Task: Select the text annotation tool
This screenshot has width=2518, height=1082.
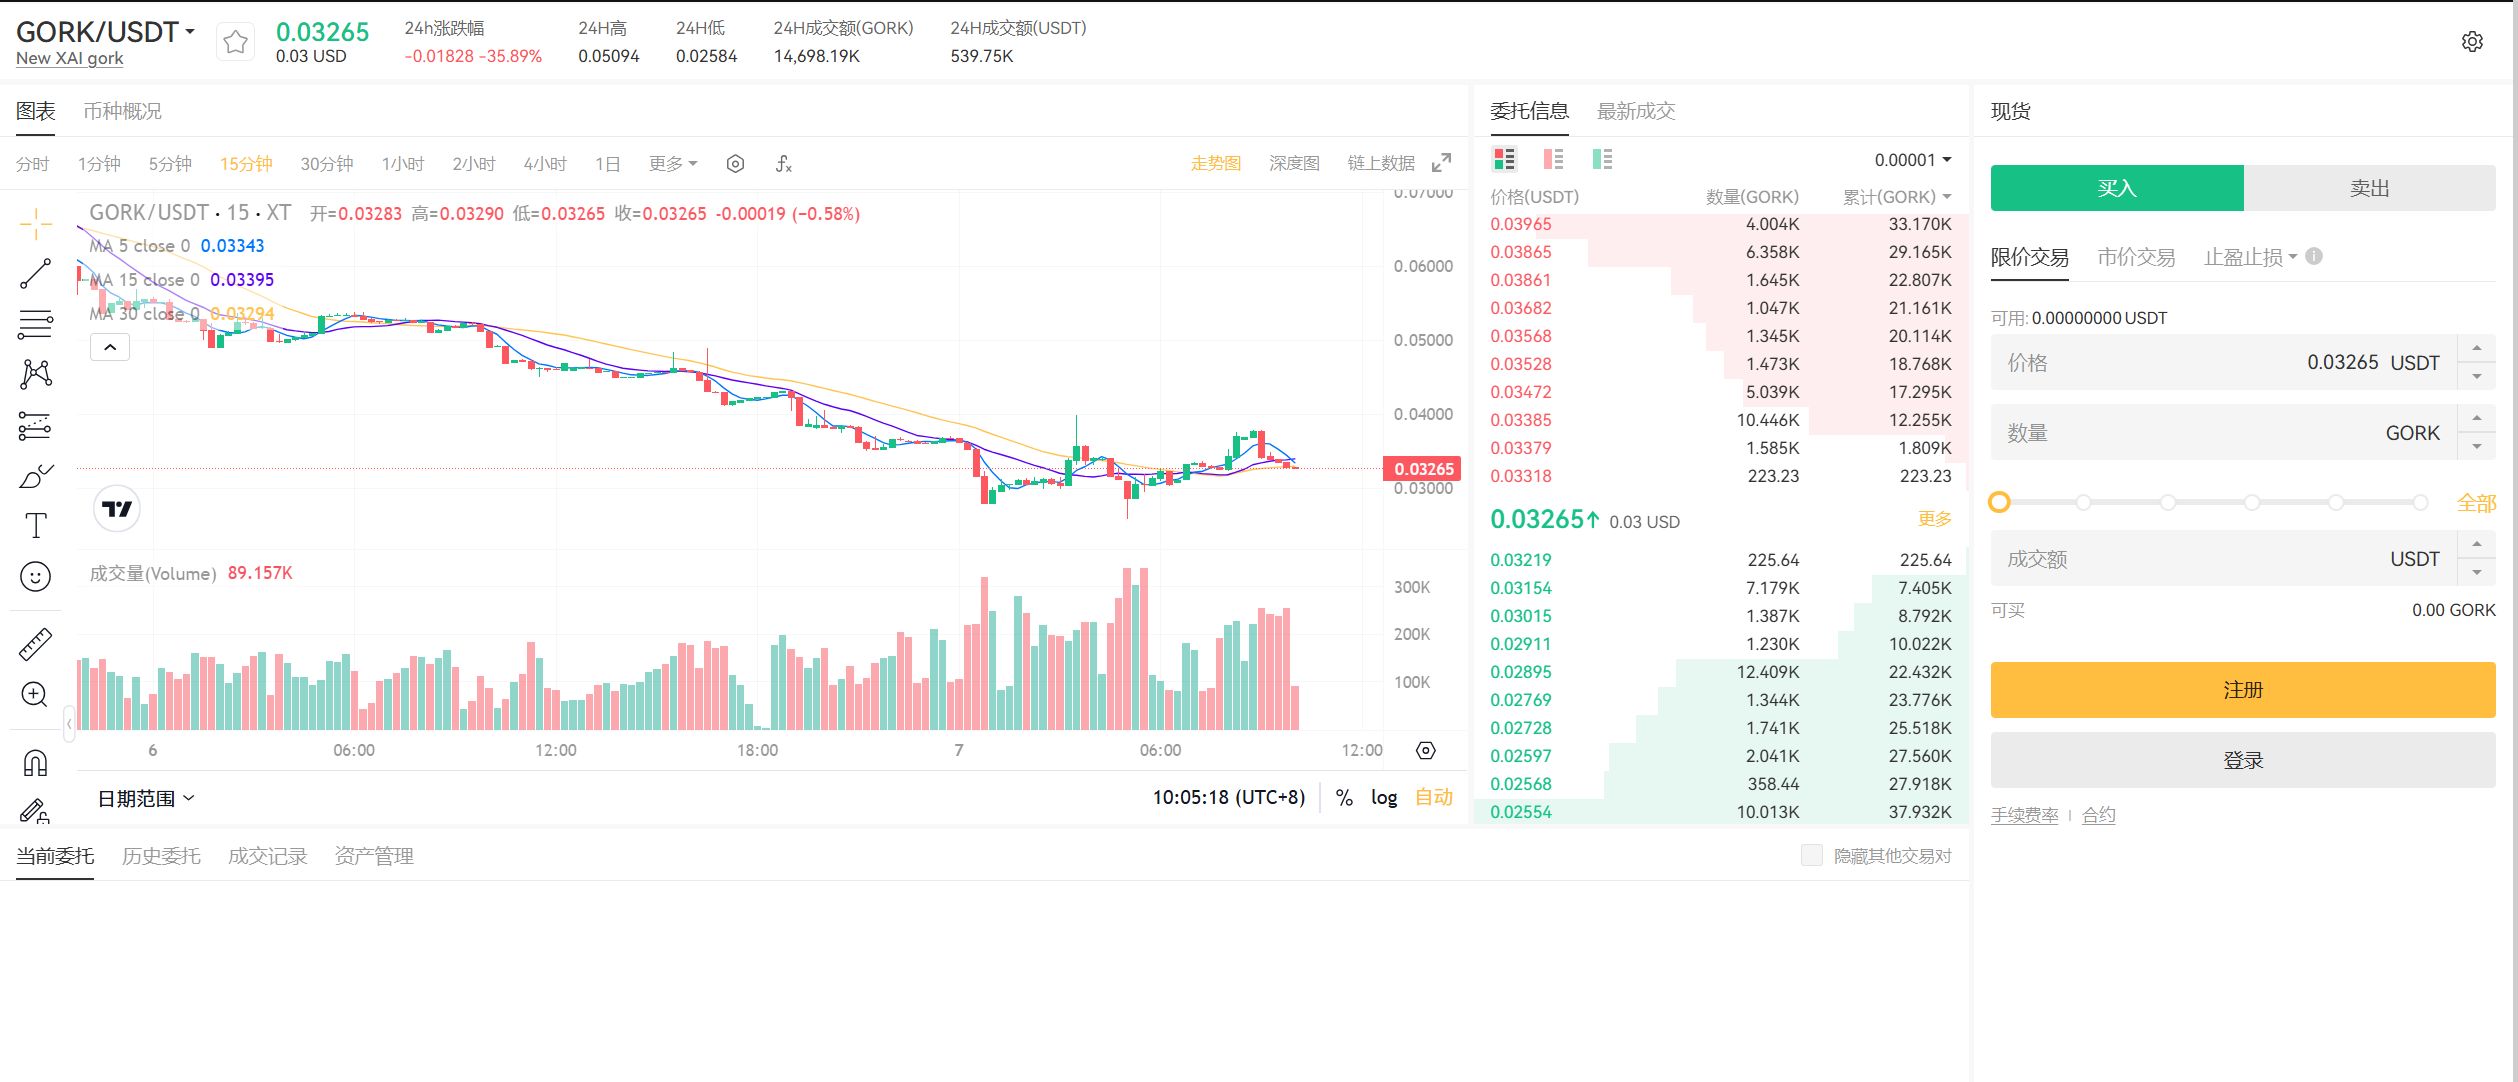Action: pos(35,525)
